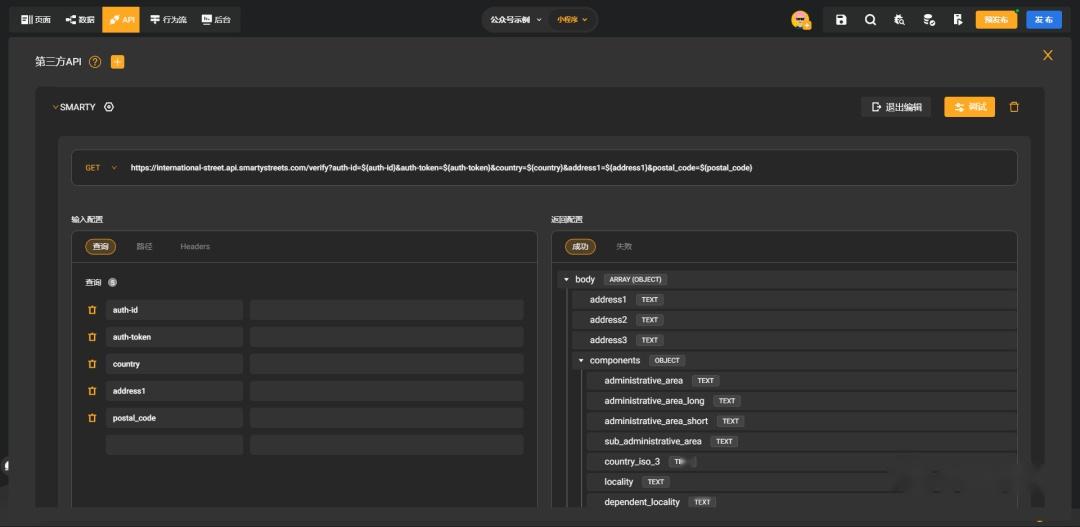Select the locality row

pyautogui.click(x=802, y=482)
